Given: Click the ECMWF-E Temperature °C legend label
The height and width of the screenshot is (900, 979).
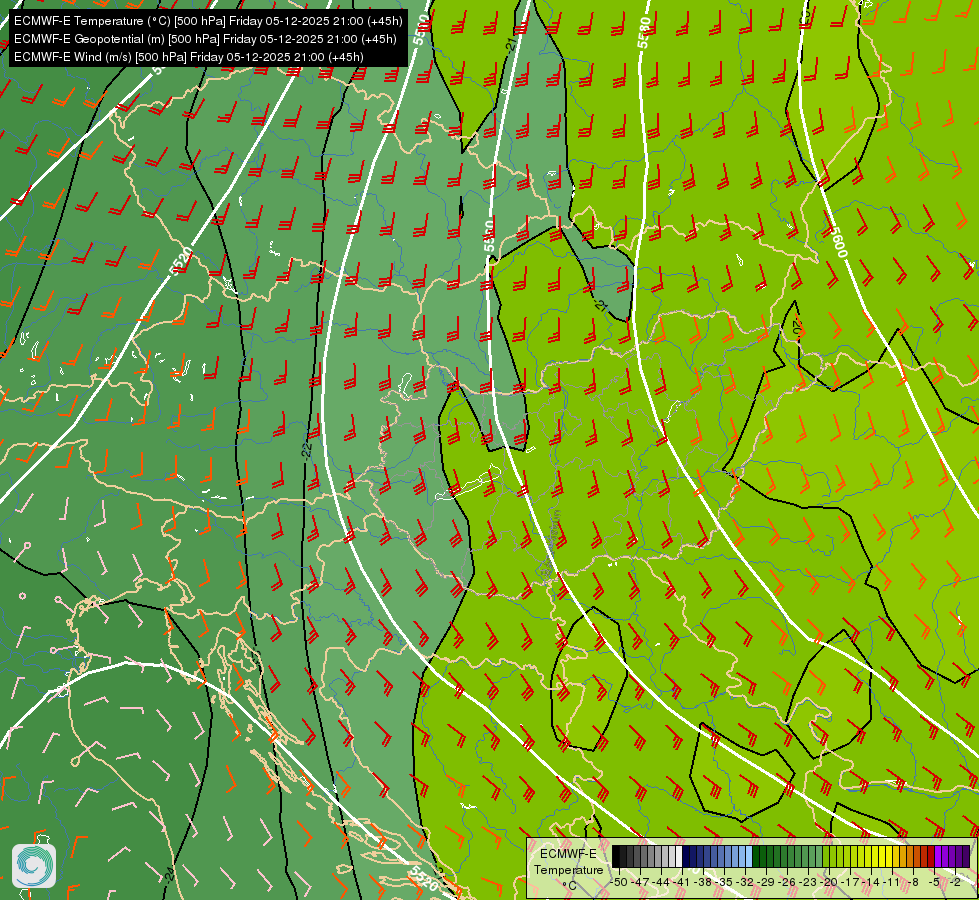Looking at the screenshot, I should tap(568, 869).
